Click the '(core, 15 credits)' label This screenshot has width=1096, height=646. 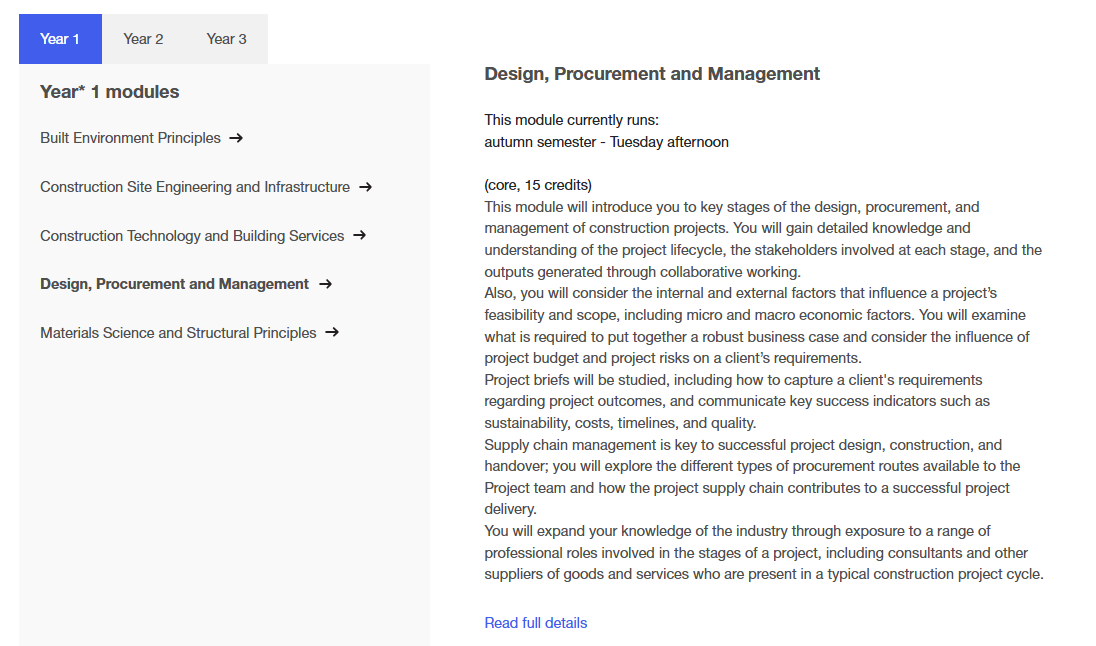click(x=538, y=185)
